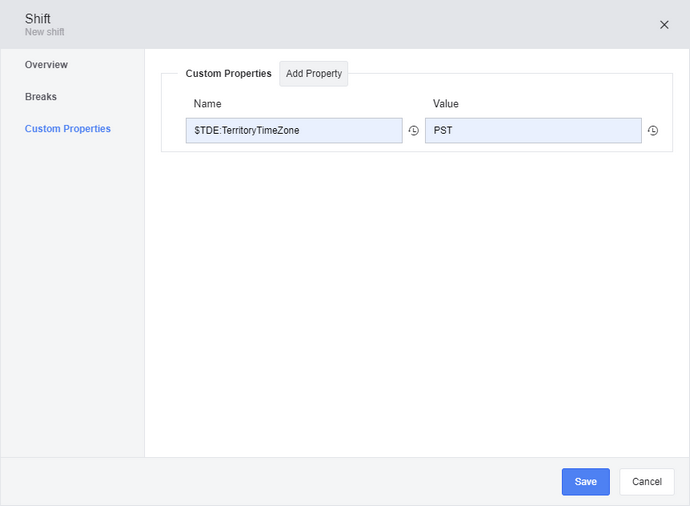Edit the $TDE:TerritoryTimeZone name field
This screenshot has width=690, height=506.
tap(294, 131)
